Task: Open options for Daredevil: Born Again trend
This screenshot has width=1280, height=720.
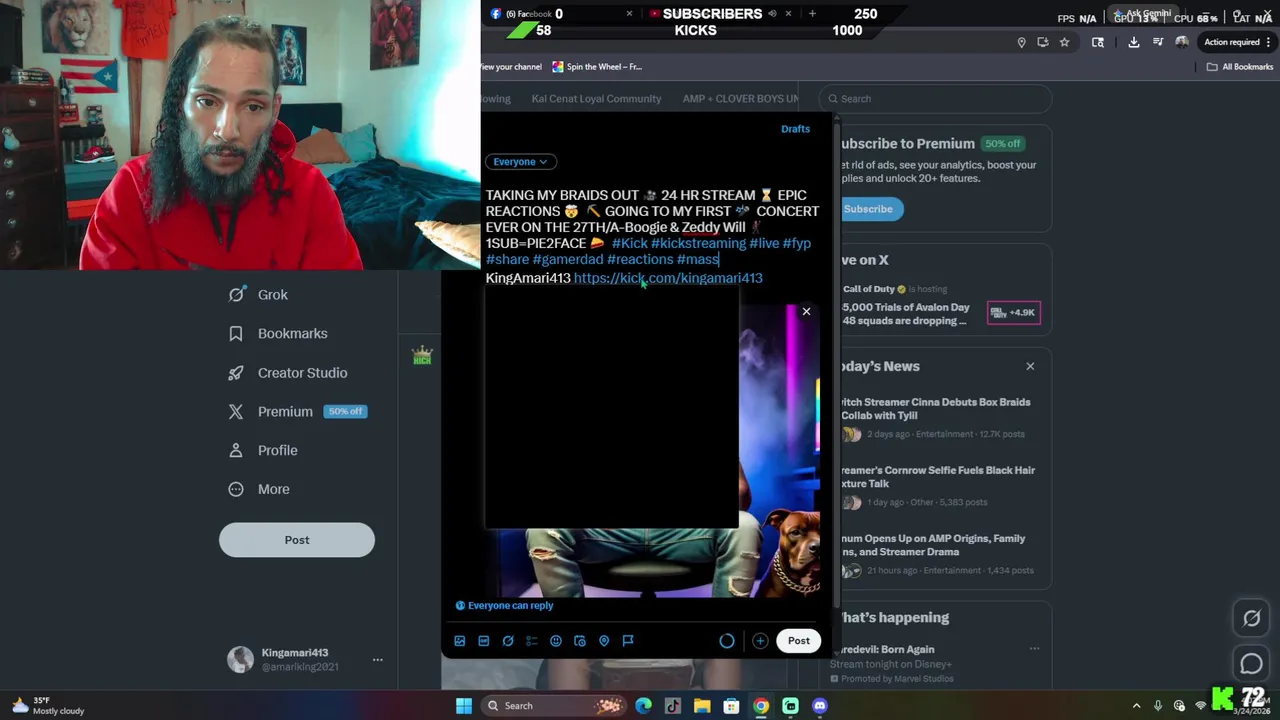Action: (1034, 649)
